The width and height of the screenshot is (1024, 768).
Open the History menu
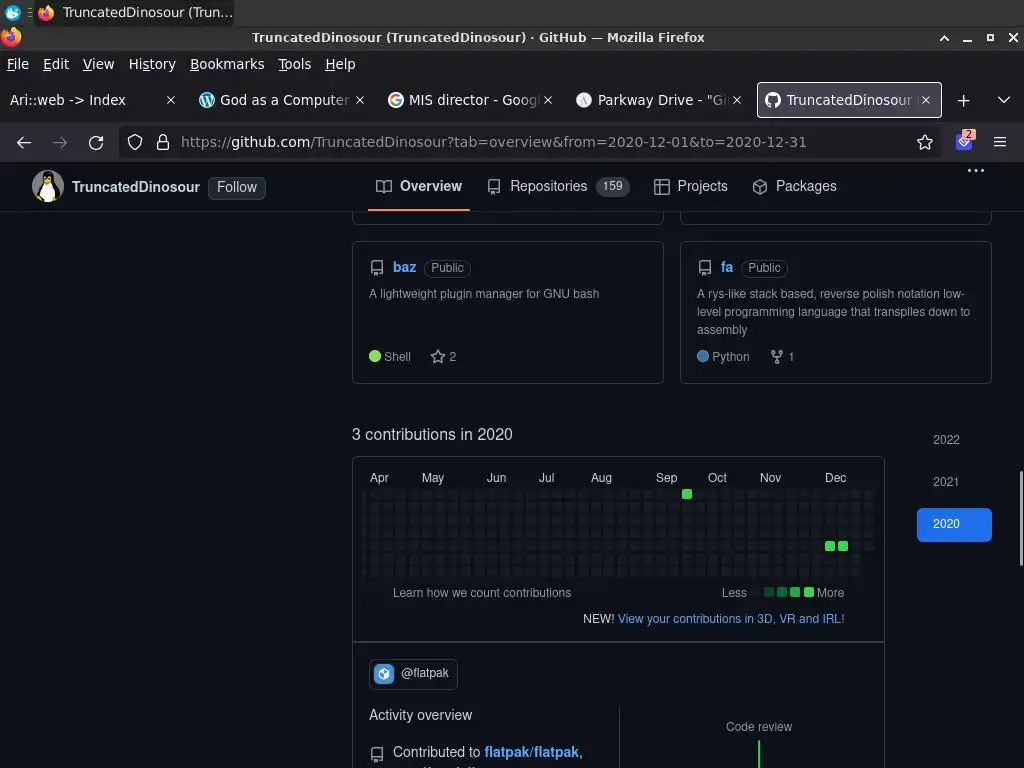pyautogui.click(x=152, y=64)
